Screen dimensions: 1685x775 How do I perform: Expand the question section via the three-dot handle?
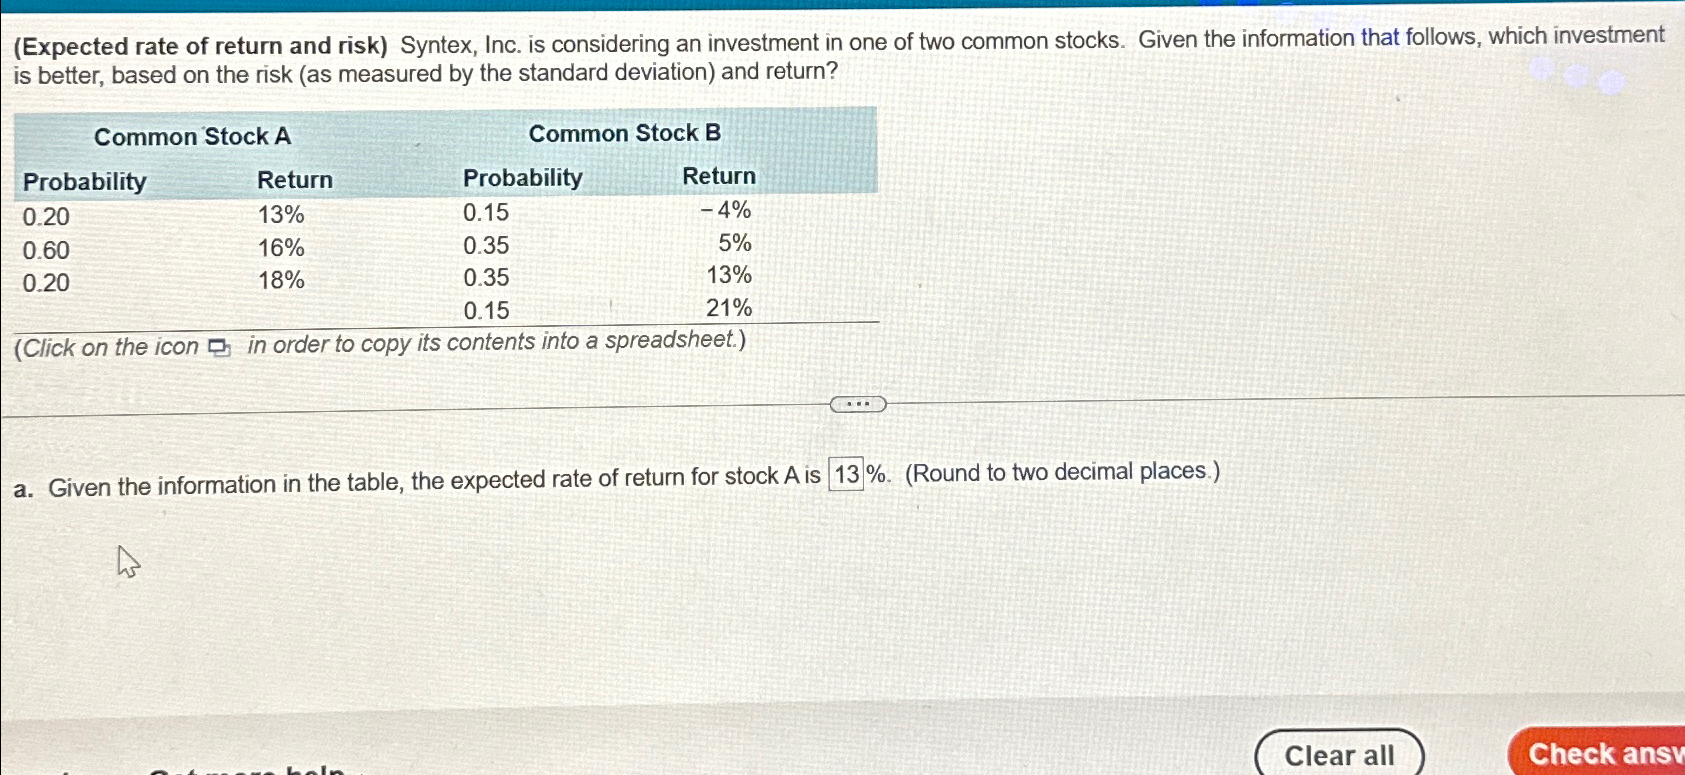857,403
